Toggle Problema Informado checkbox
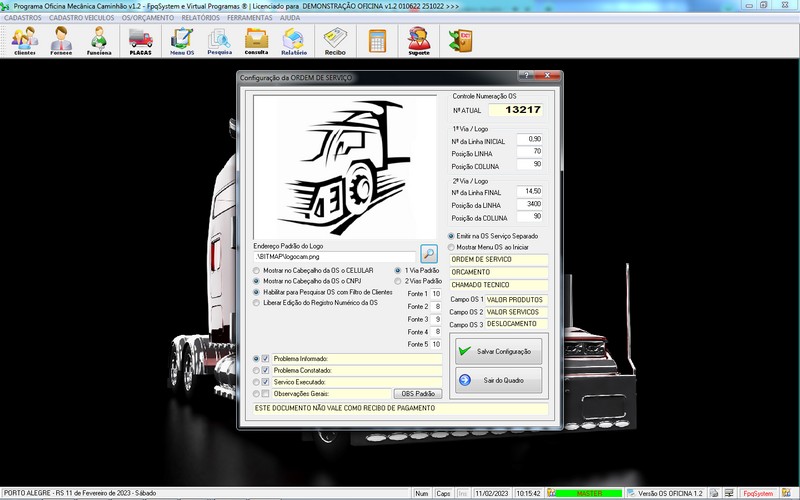 coord(265,359)
